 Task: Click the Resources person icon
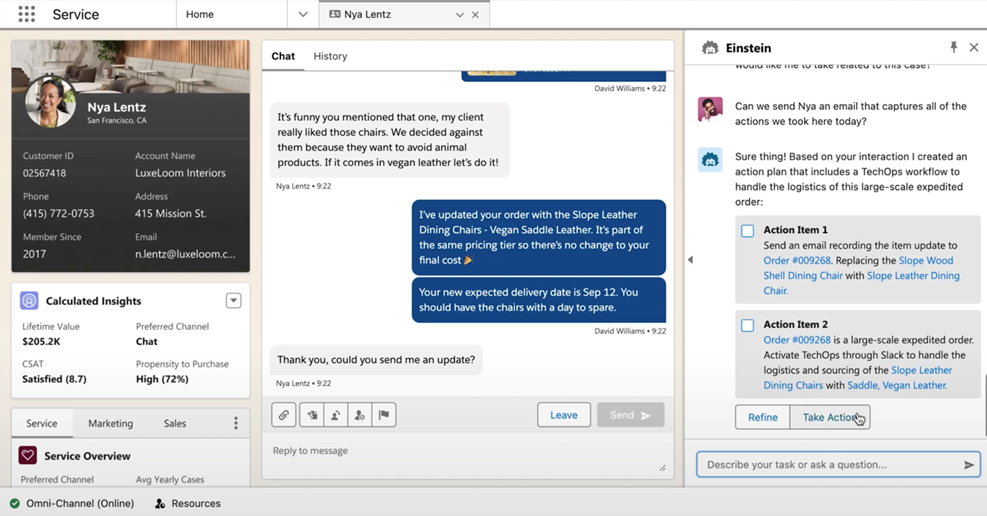coord(160,503)
